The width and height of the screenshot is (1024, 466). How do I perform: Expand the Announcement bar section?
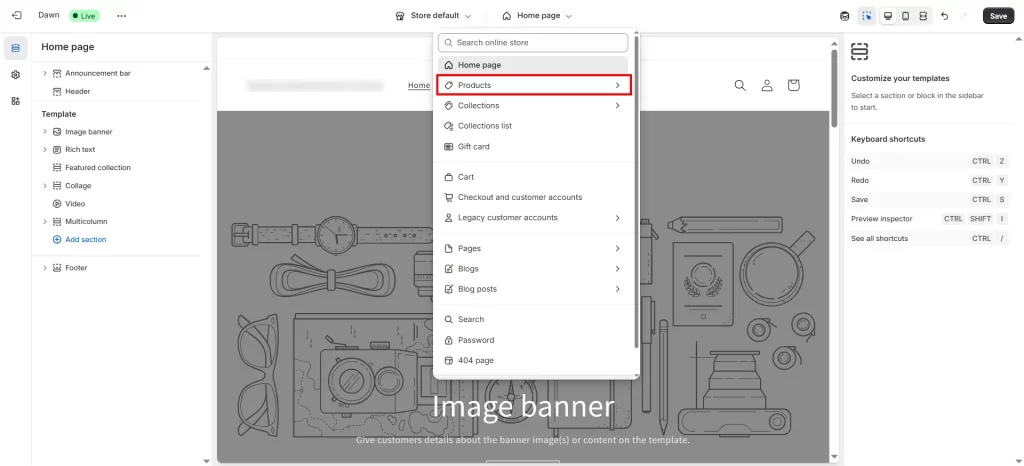tap(45, 73)
